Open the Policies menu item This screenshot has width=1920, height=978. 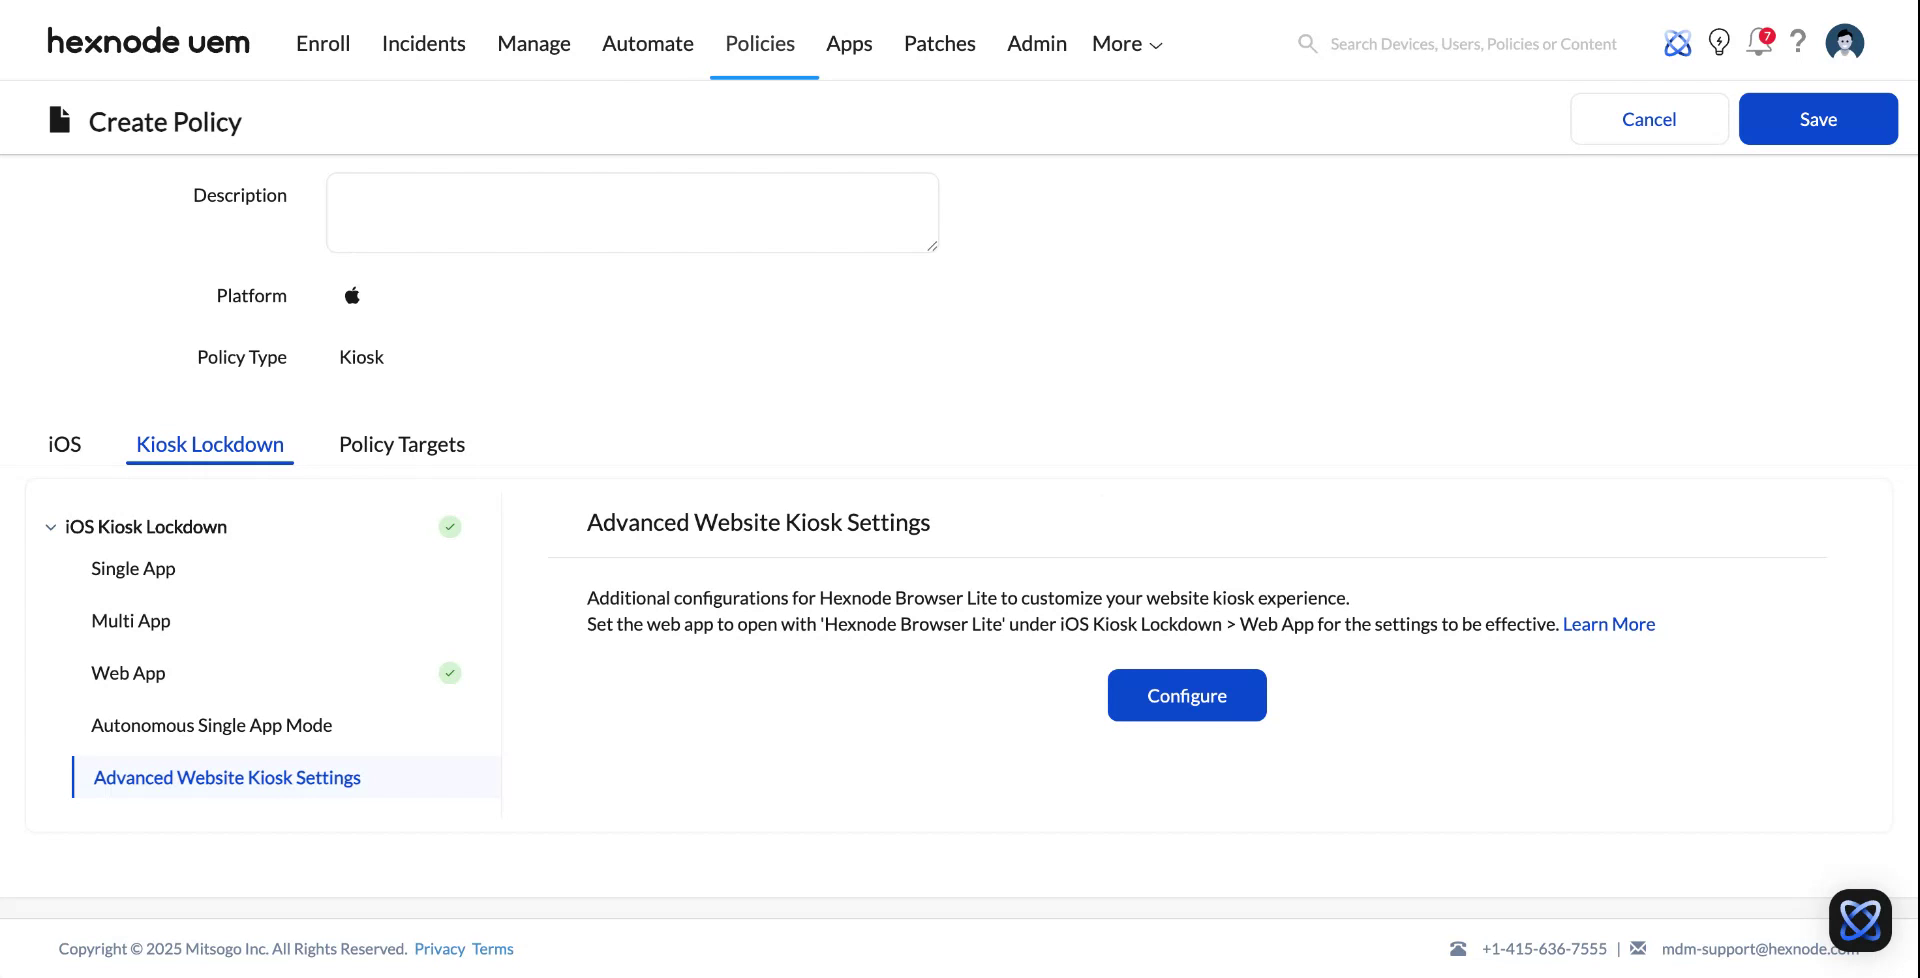pyautogui.click(x=760, y=43)
